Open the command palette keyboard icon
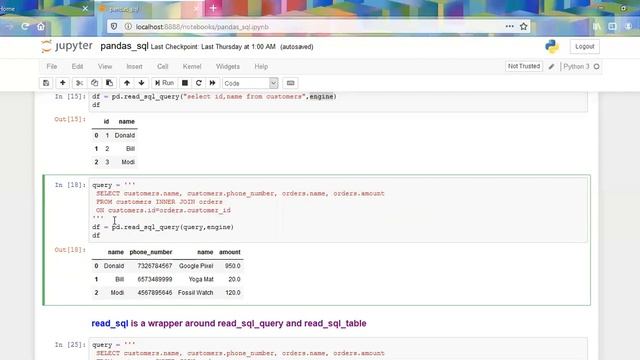This screenshot has width=640, height=360. click(x=290, y=83)
